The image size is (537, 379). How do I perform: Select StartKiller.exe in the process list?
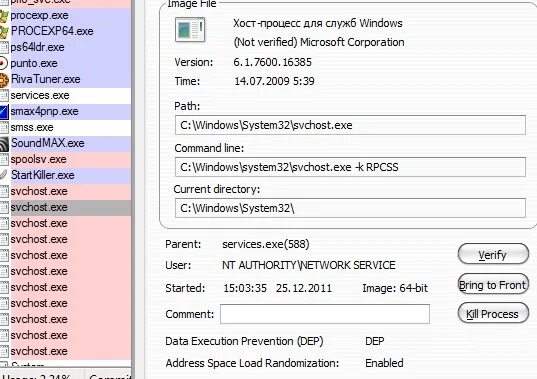(x=65, y=175)
